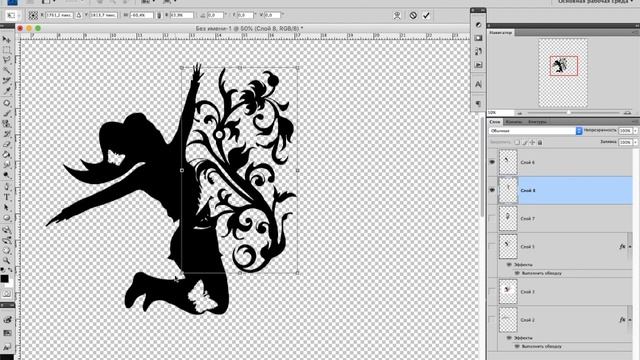Select the Rectangular Marquee tool
Viewport: 640px width, 360px height.
click(6, 50)
